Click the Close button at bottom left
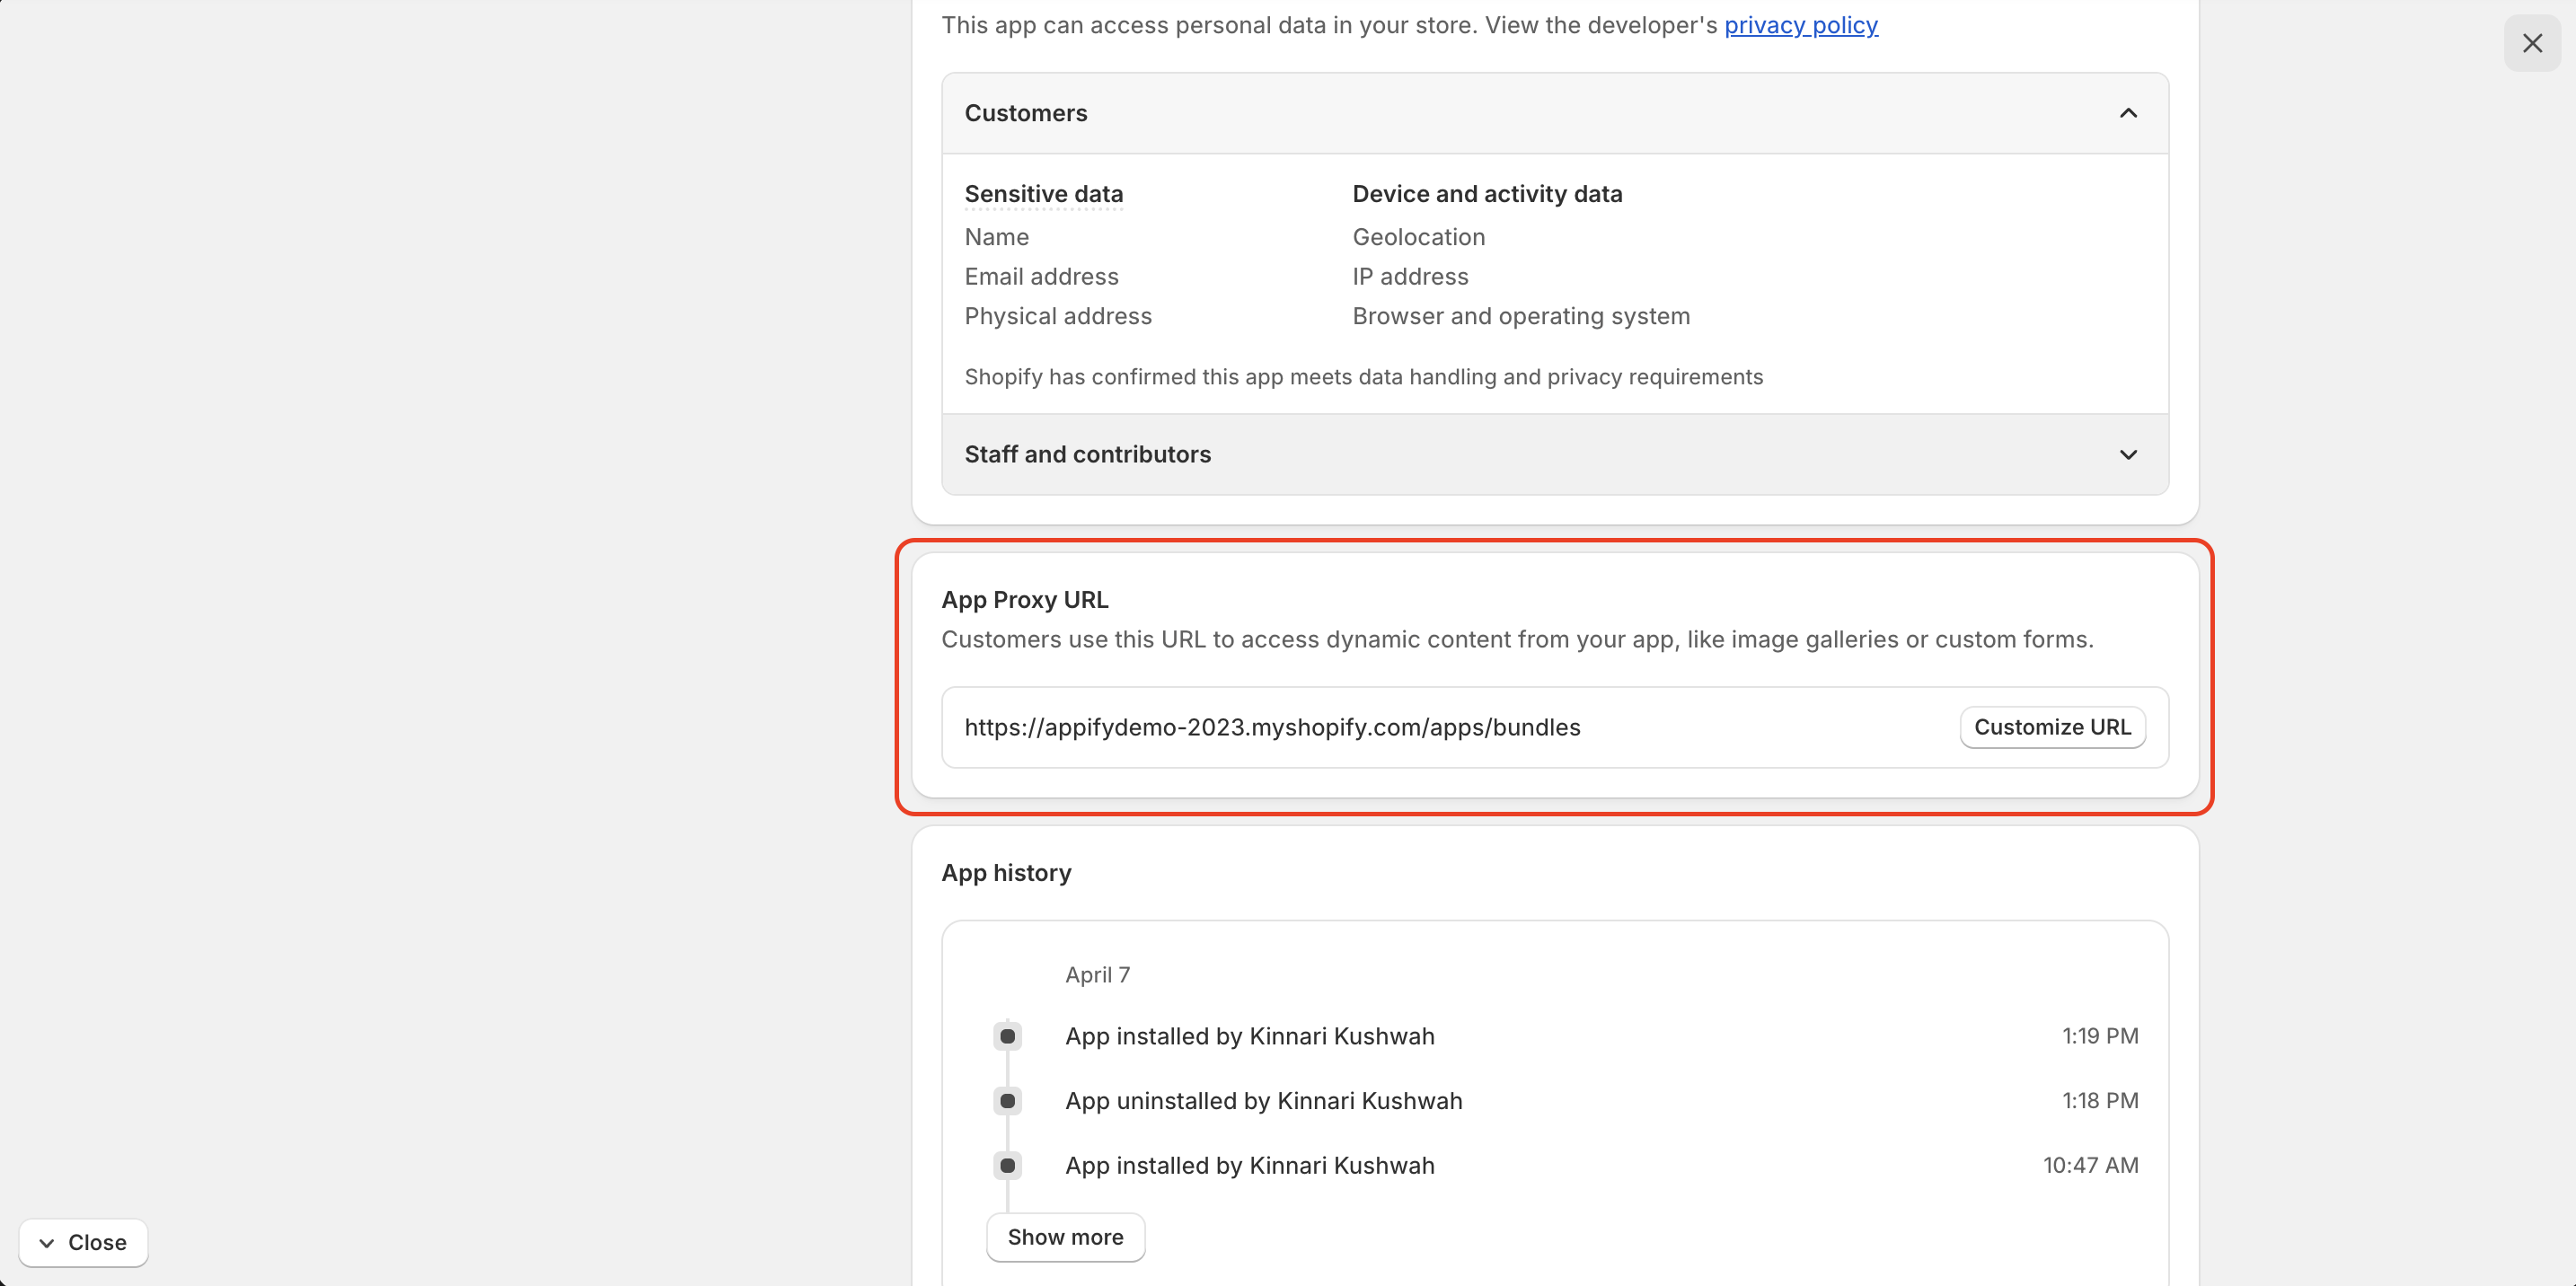Viewport: 2576px width, 1286px height. click(x=83, y=1242)
